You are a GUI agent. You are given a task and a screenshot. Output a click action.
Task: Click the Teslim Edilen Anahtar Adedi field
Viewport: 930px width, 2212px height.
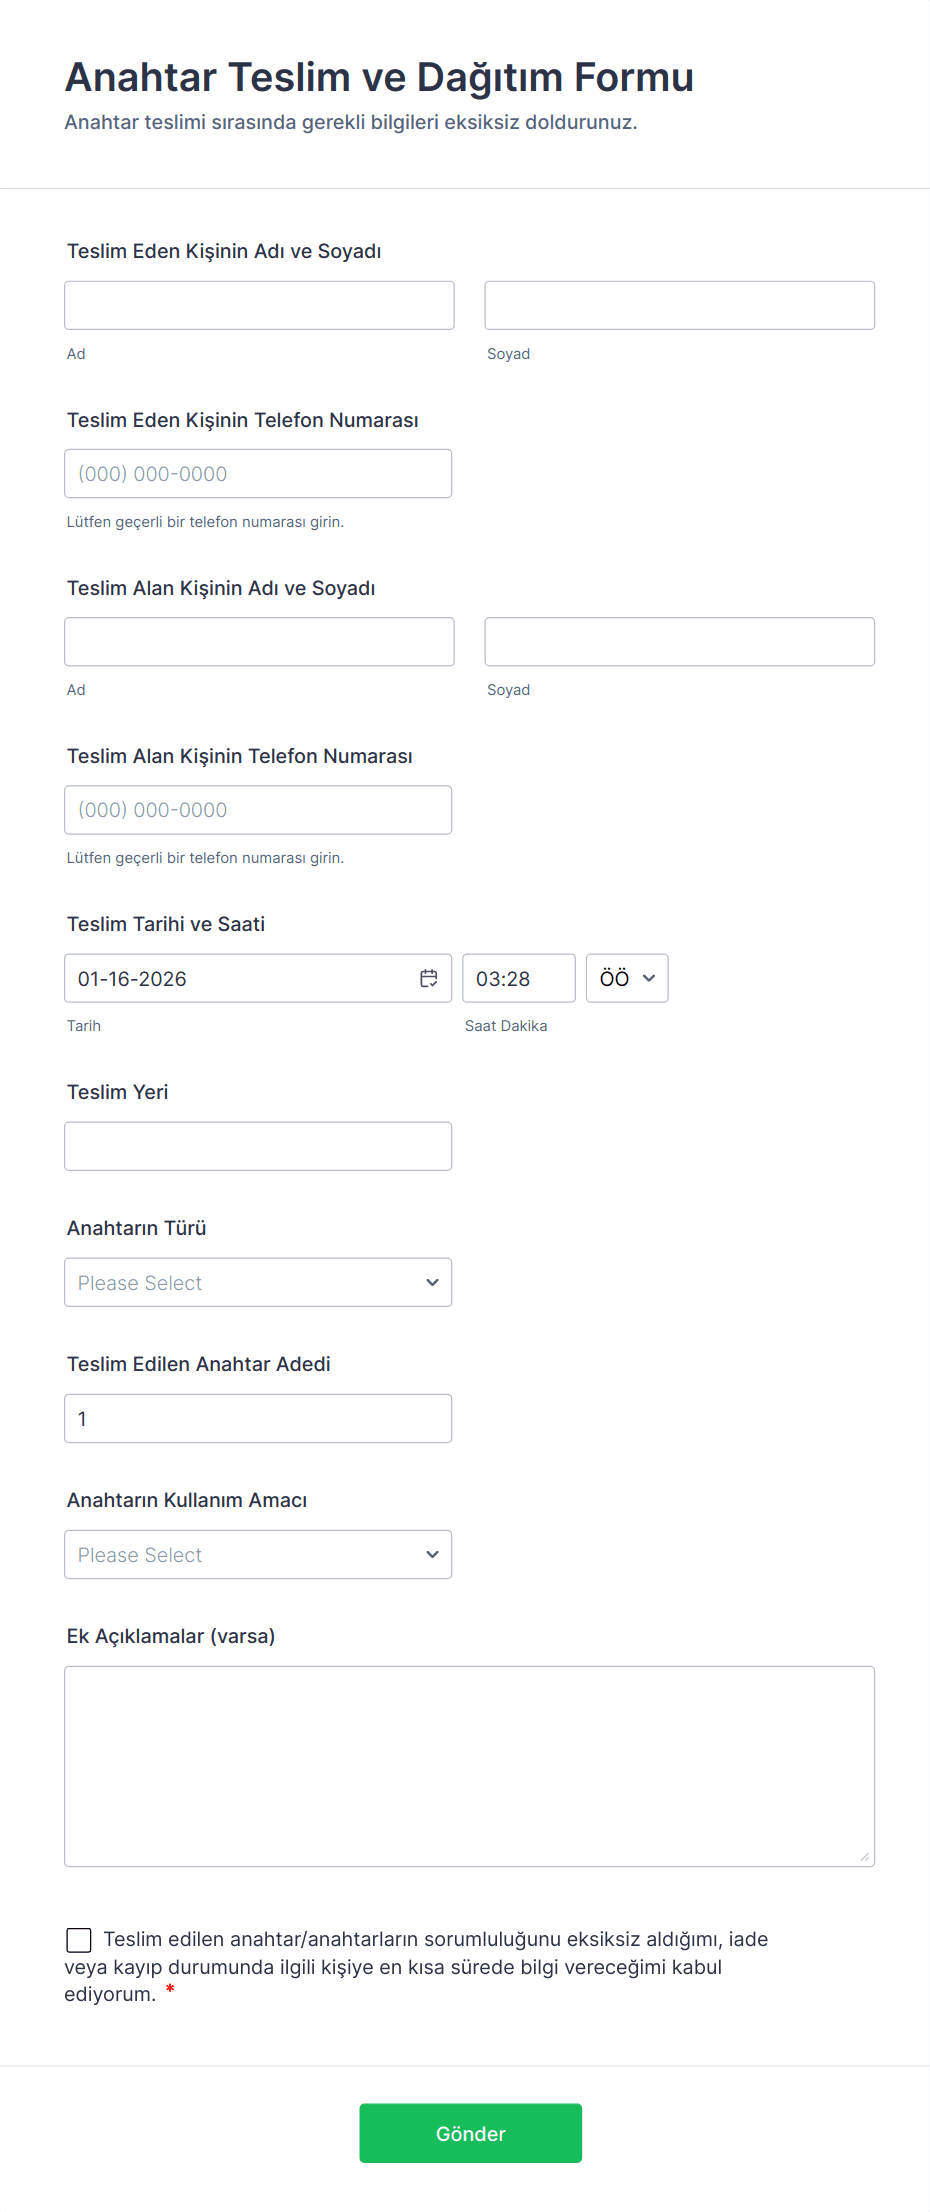pos(258,1418)
